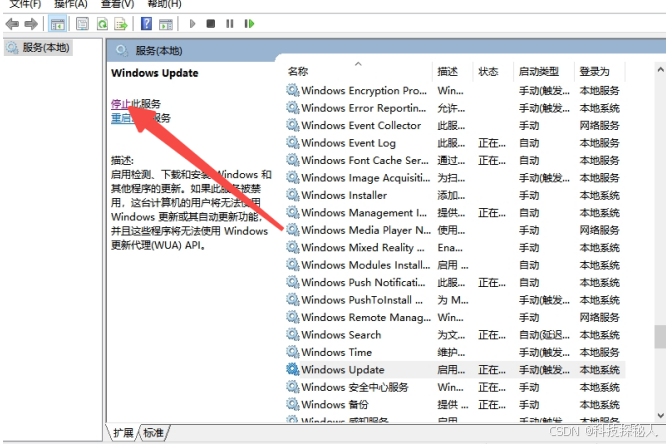
Task: Click the scrollbar down arrow
Action: pyautogui.click(x=660, y=415)
